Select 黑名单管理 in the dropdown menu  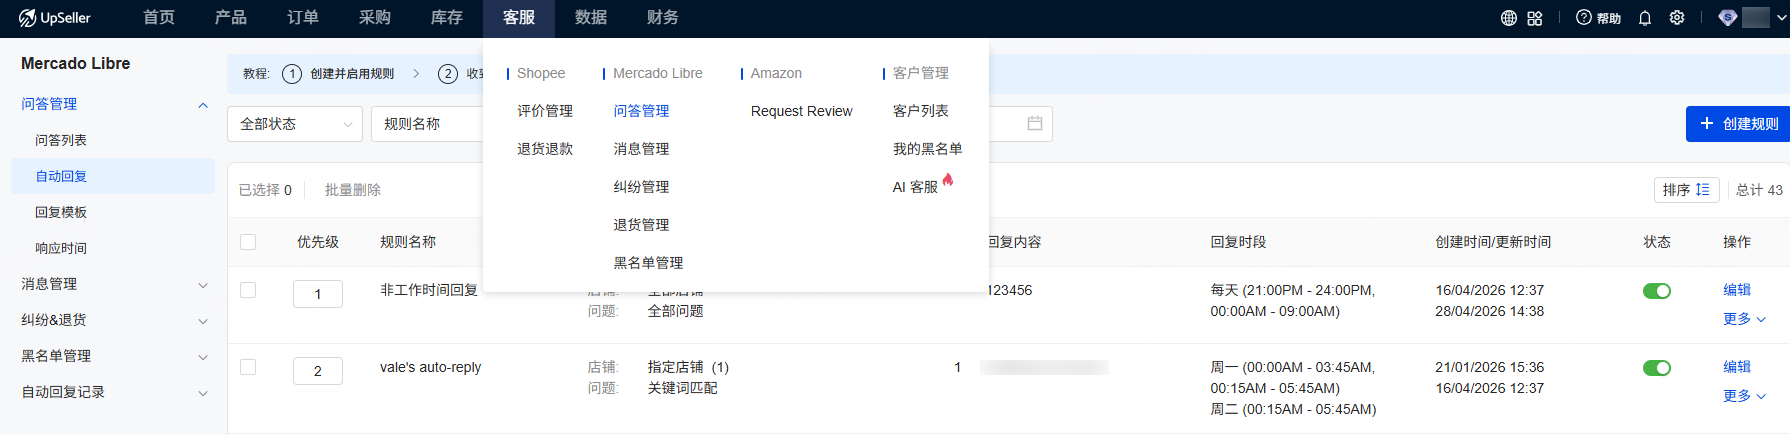click(x=648, y=263)
